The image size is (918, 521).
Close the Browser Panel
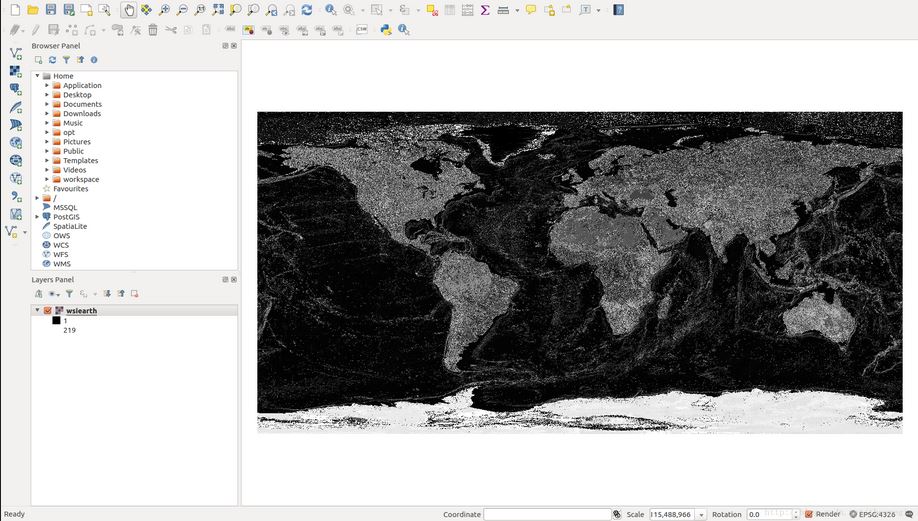point(234,46)
